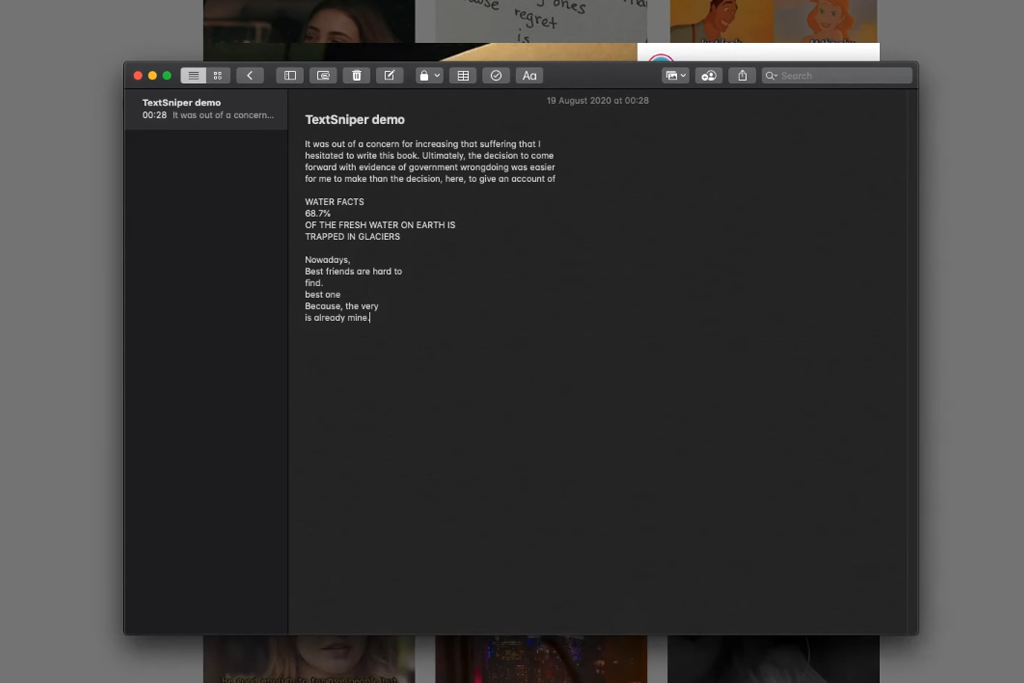Screen dimensions: 1024x683
Task: Click the Nowadays, line
Action: tap(327, 259)
